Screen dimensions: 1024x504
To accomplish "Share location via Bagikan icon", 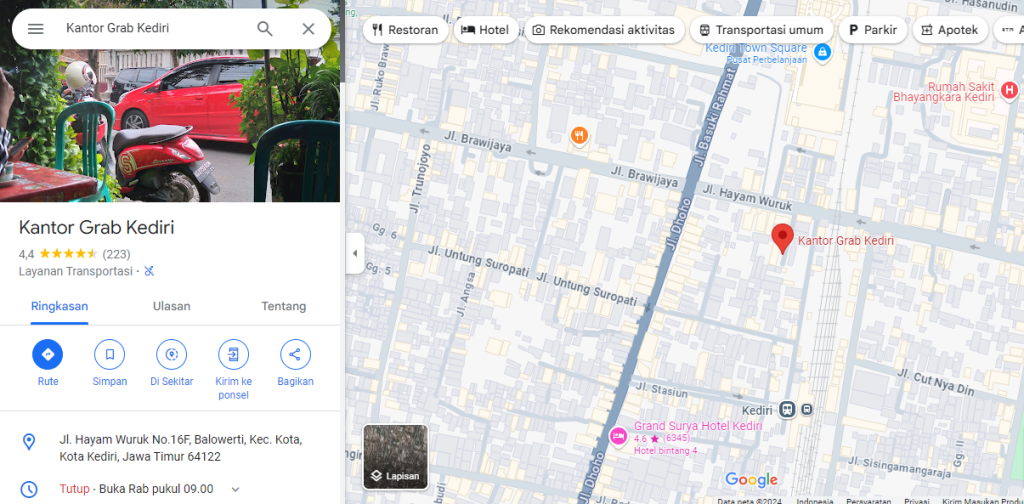I will [295, 354].
